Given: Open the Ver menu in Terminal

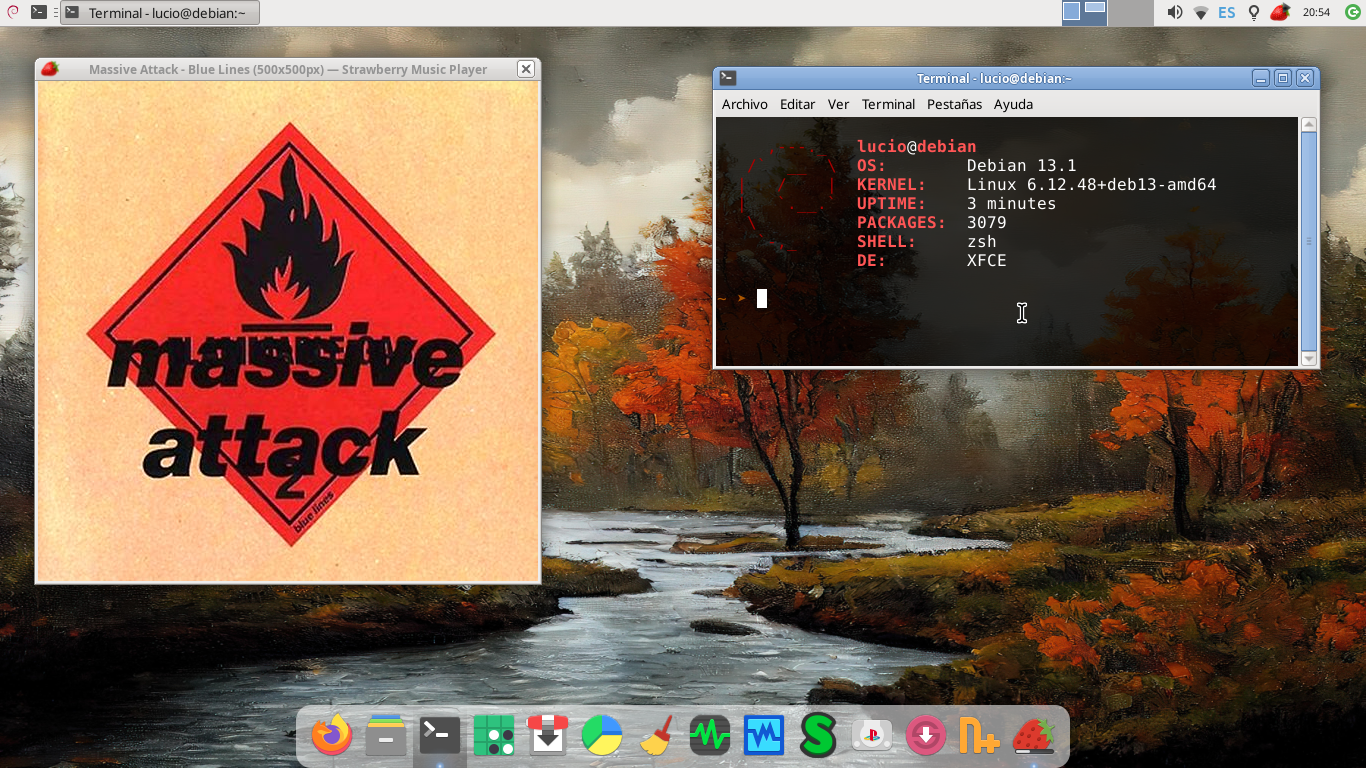Looking at the screenshot, I should pos(839,104).
